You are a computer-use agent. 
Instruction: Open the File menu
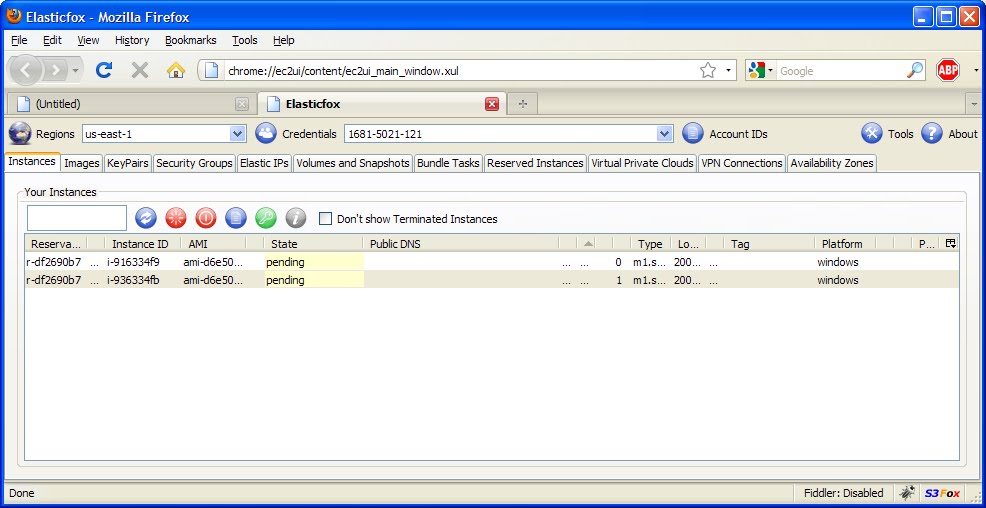click(19, 40)
